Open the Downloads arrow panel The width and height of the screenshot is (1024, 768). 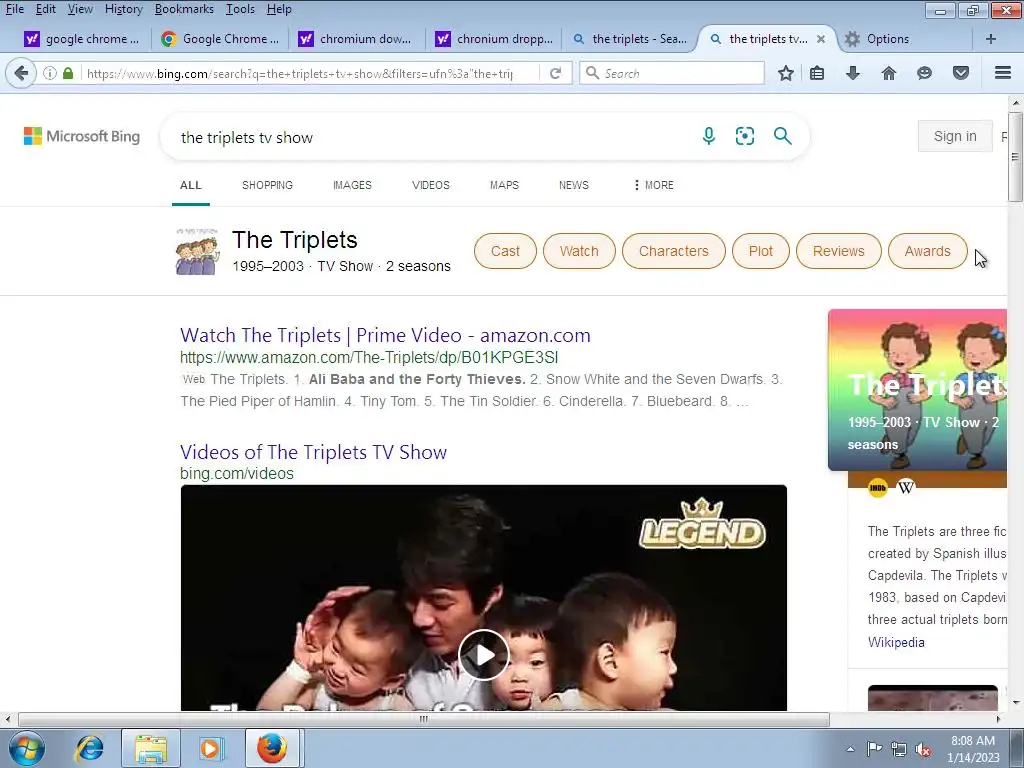point(852,73)
